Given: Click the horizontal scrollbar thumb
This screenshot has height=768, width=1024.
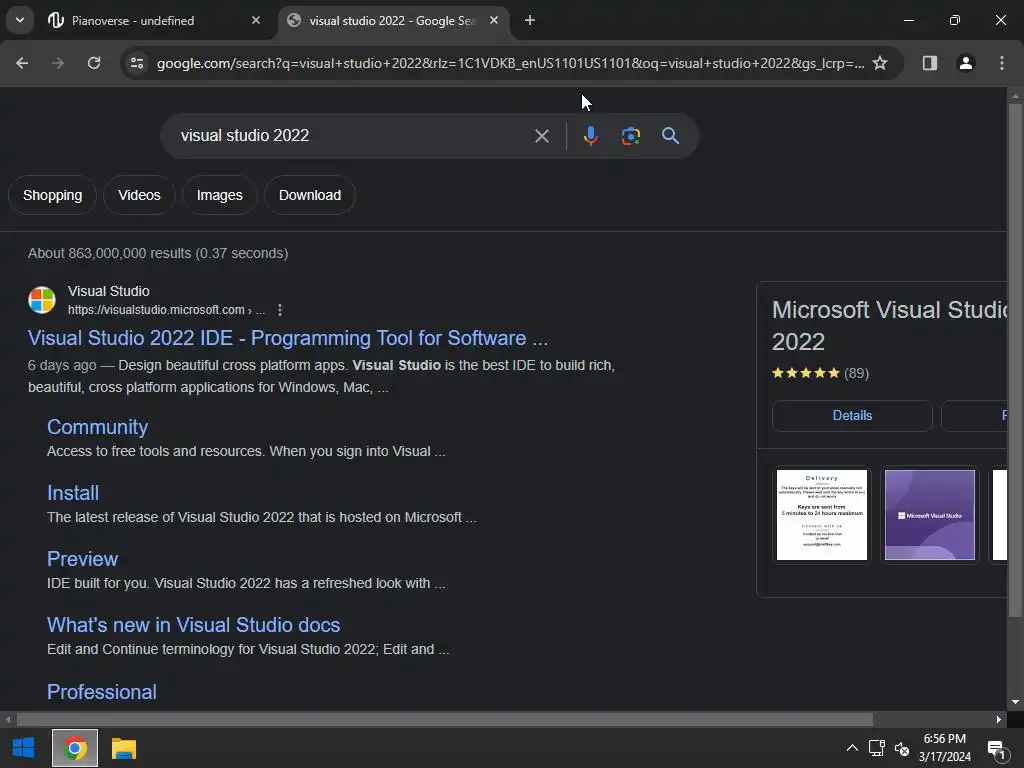Looking at the screenshot, I should coord(444,720).
